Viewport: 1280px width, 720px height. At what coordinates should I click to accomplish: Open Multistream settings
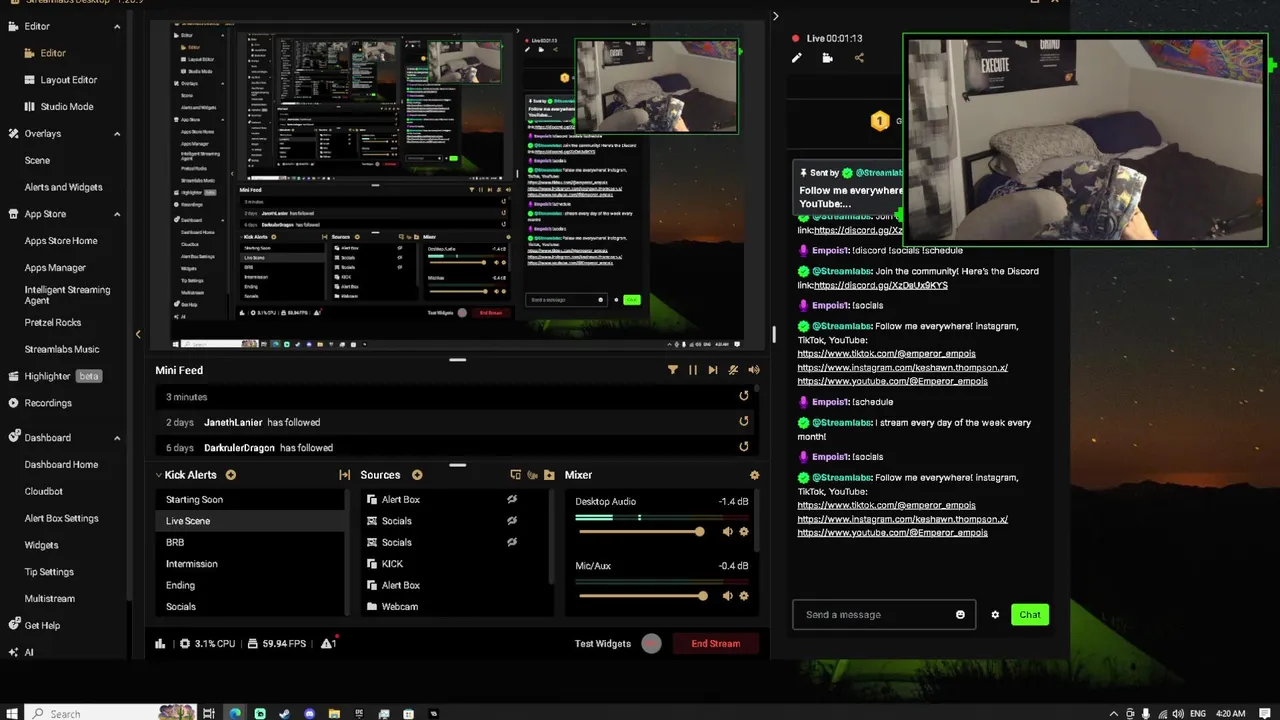click(x=50, y=598)
